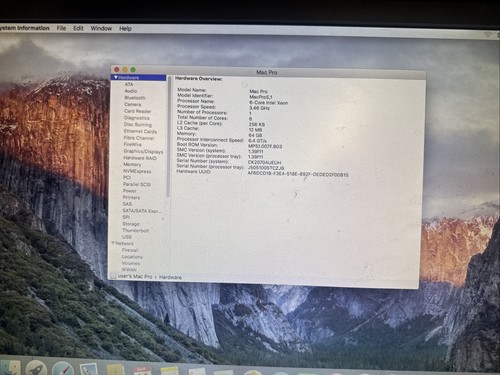Click "user's Mac Pro" in the path bar
This screenshot has height=375, width=500.
135,276
